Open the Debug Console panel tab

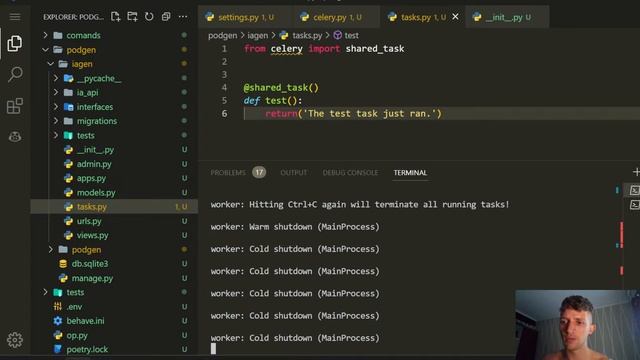[350, 173]
